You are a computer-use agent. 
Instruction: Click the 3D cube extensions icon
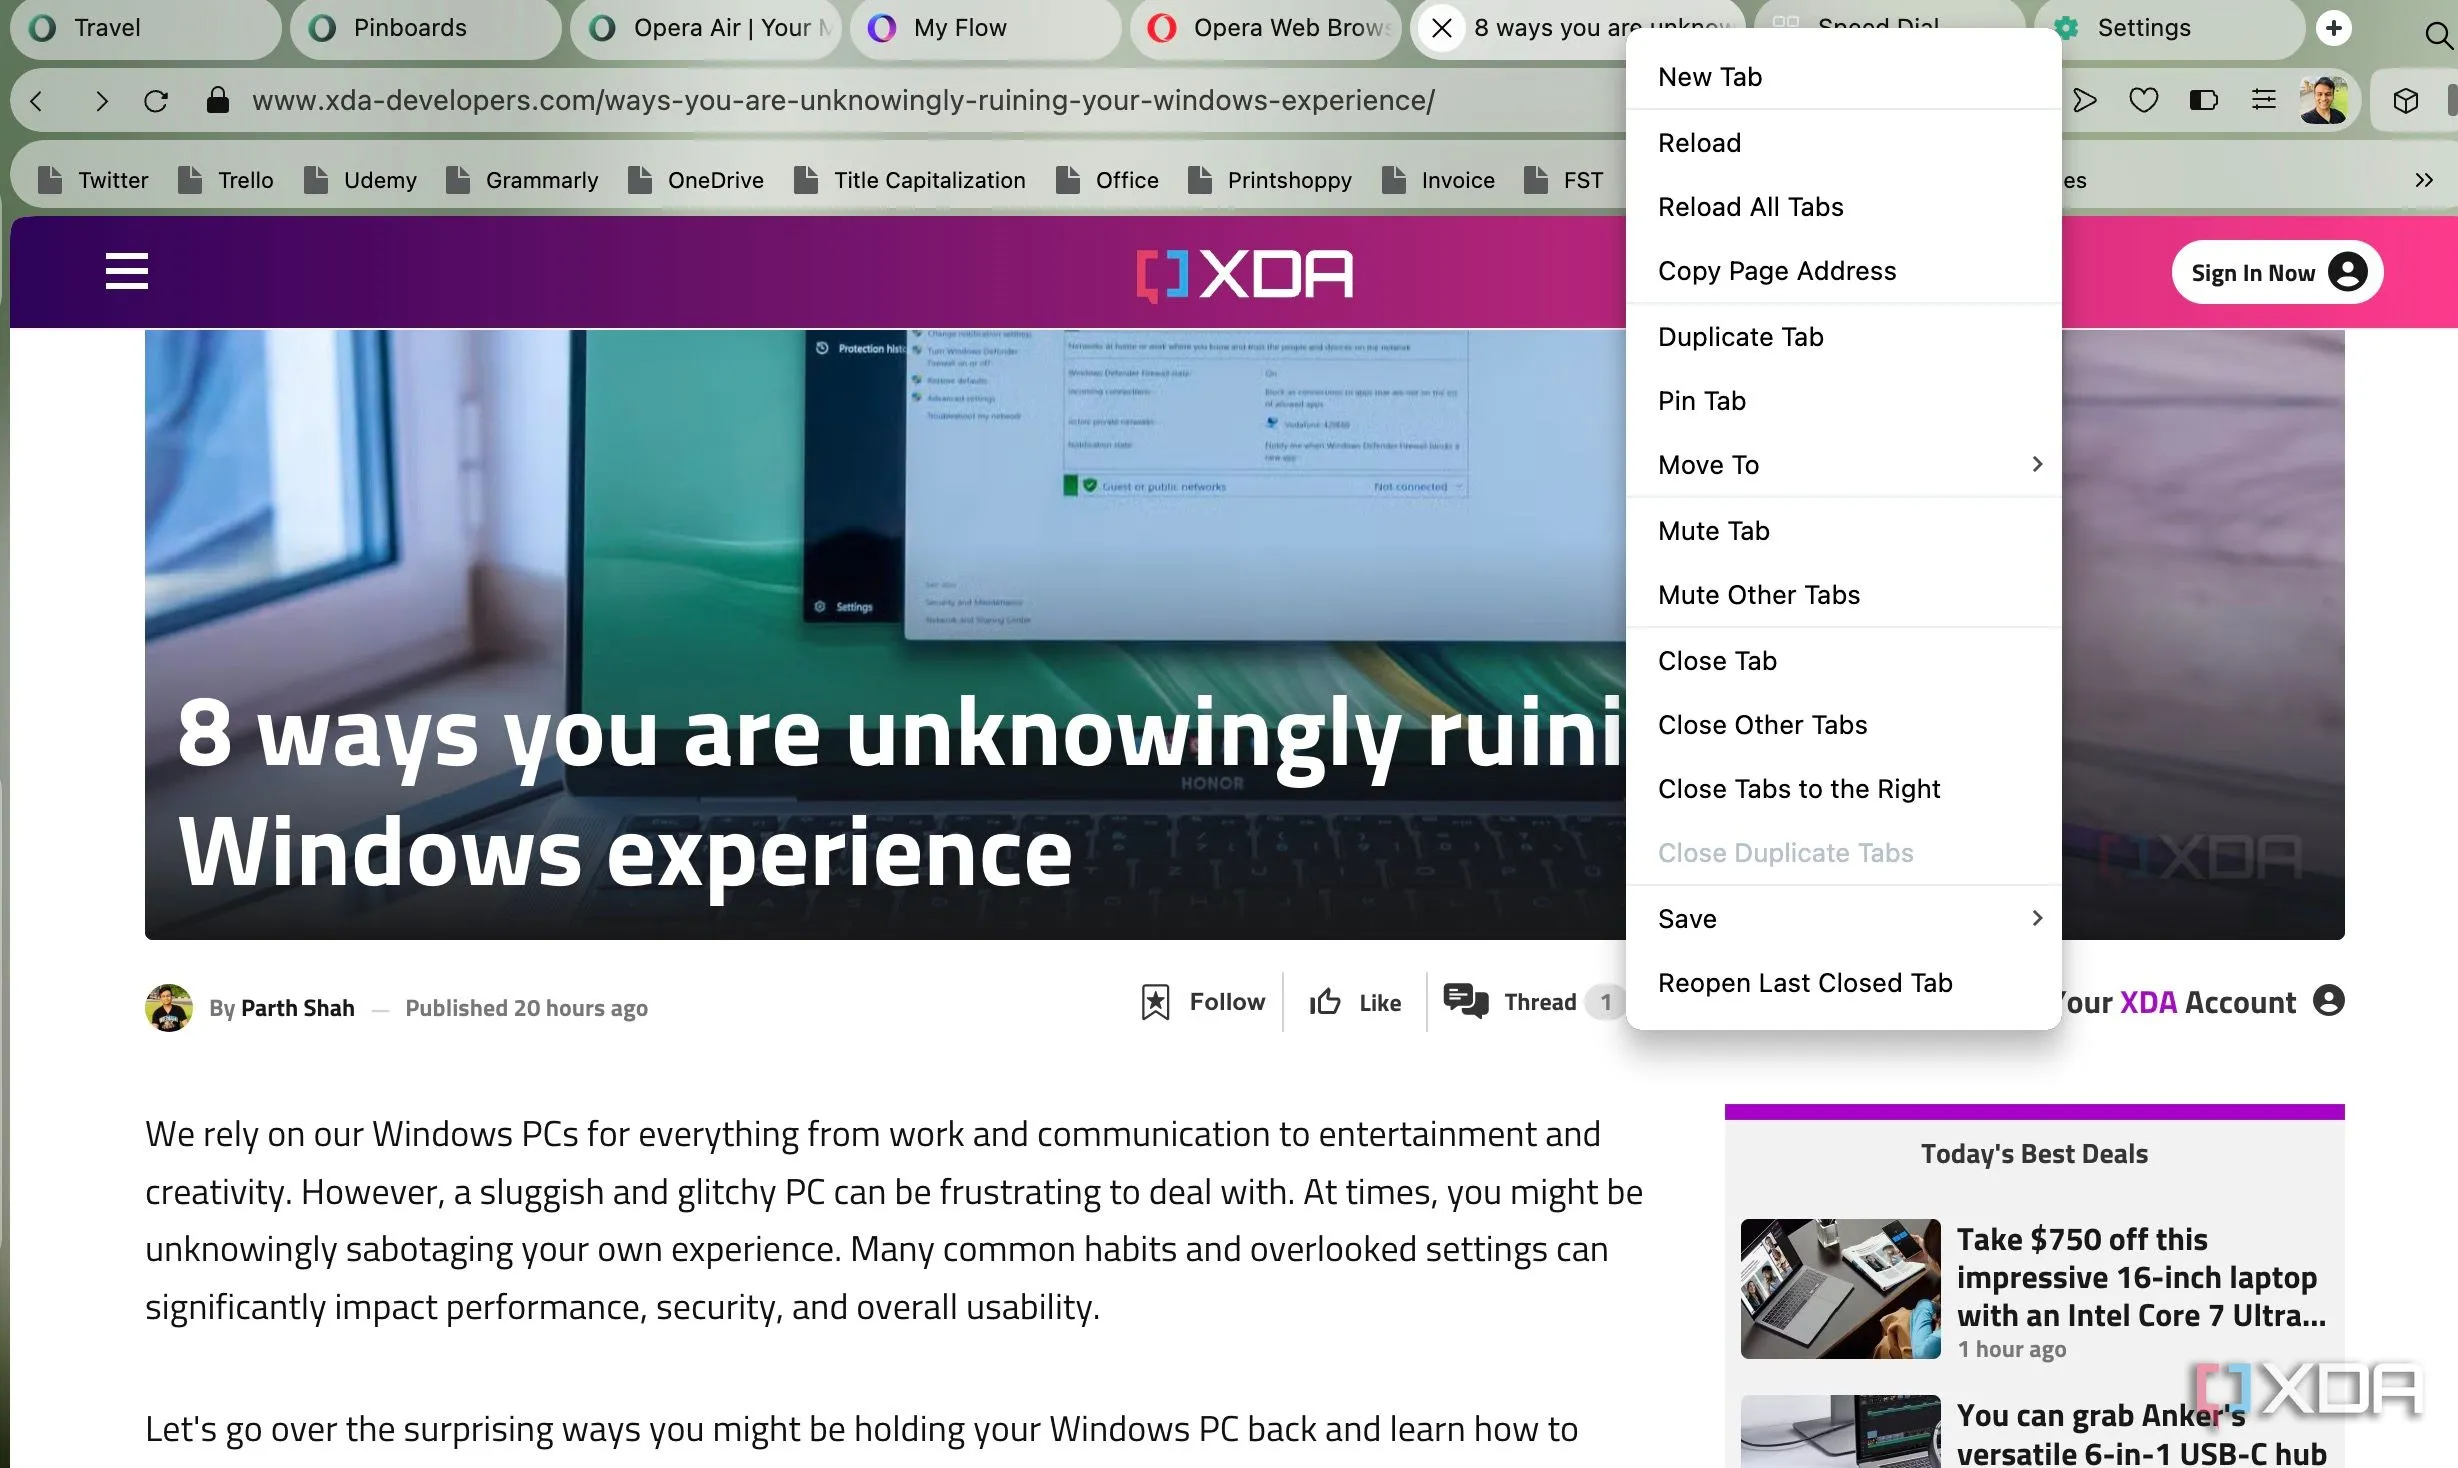pyautogui.click(x=2405, y=100)
